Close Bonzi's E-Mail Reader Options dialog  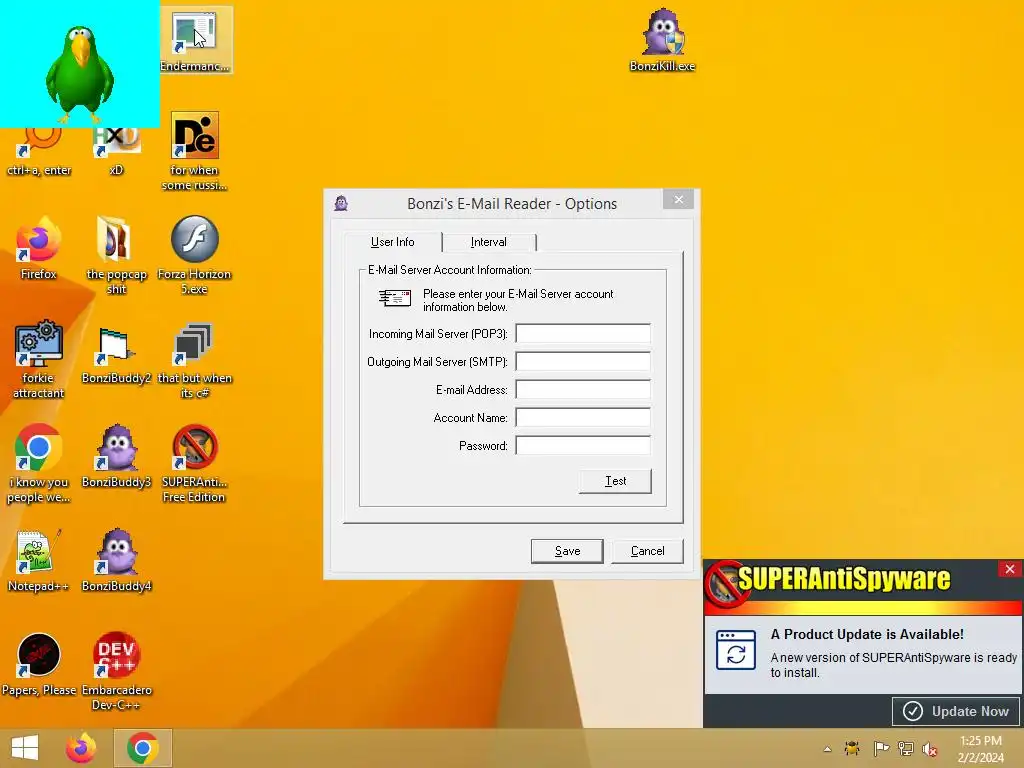(x=679, y=200)
